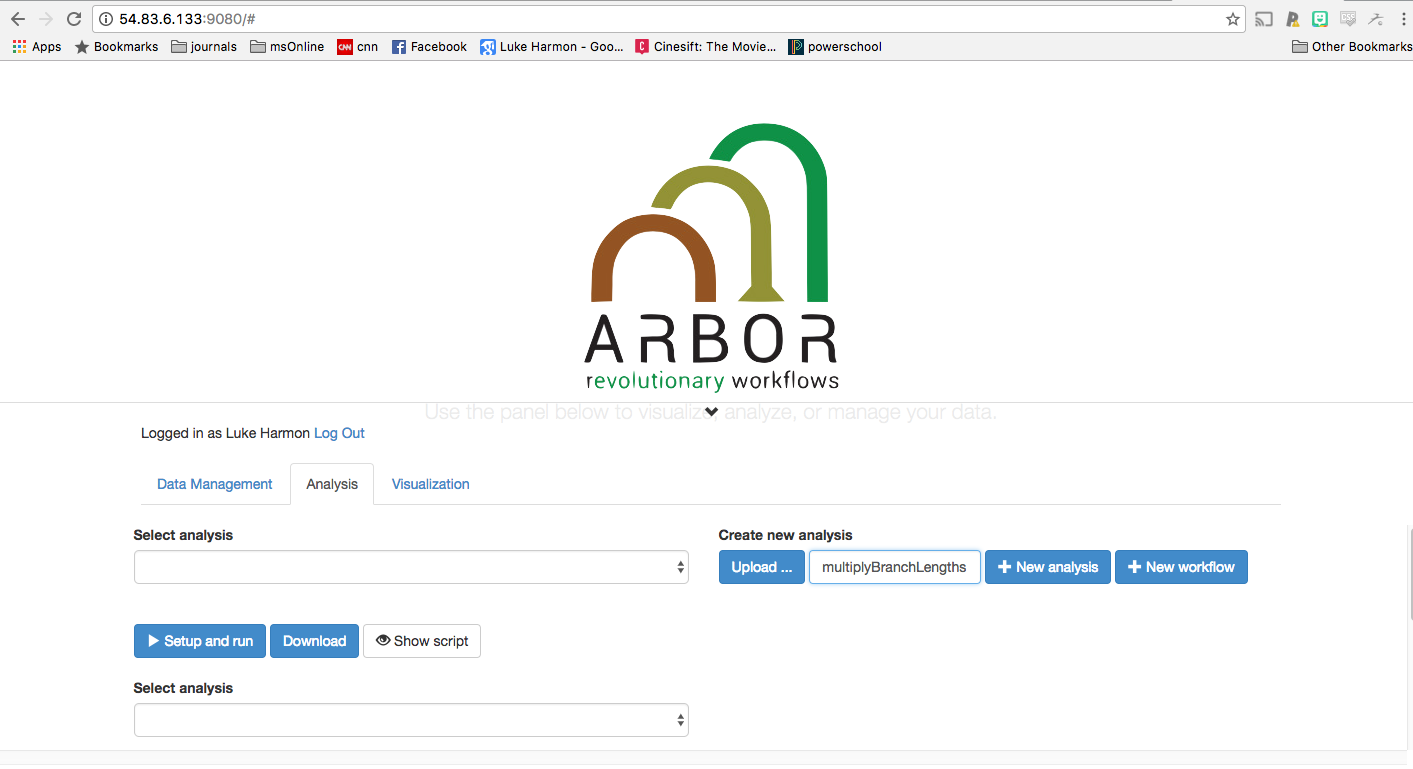Click the Upload ... button
The width and height of the screenshot is (1413, 769).
point(761,567)
